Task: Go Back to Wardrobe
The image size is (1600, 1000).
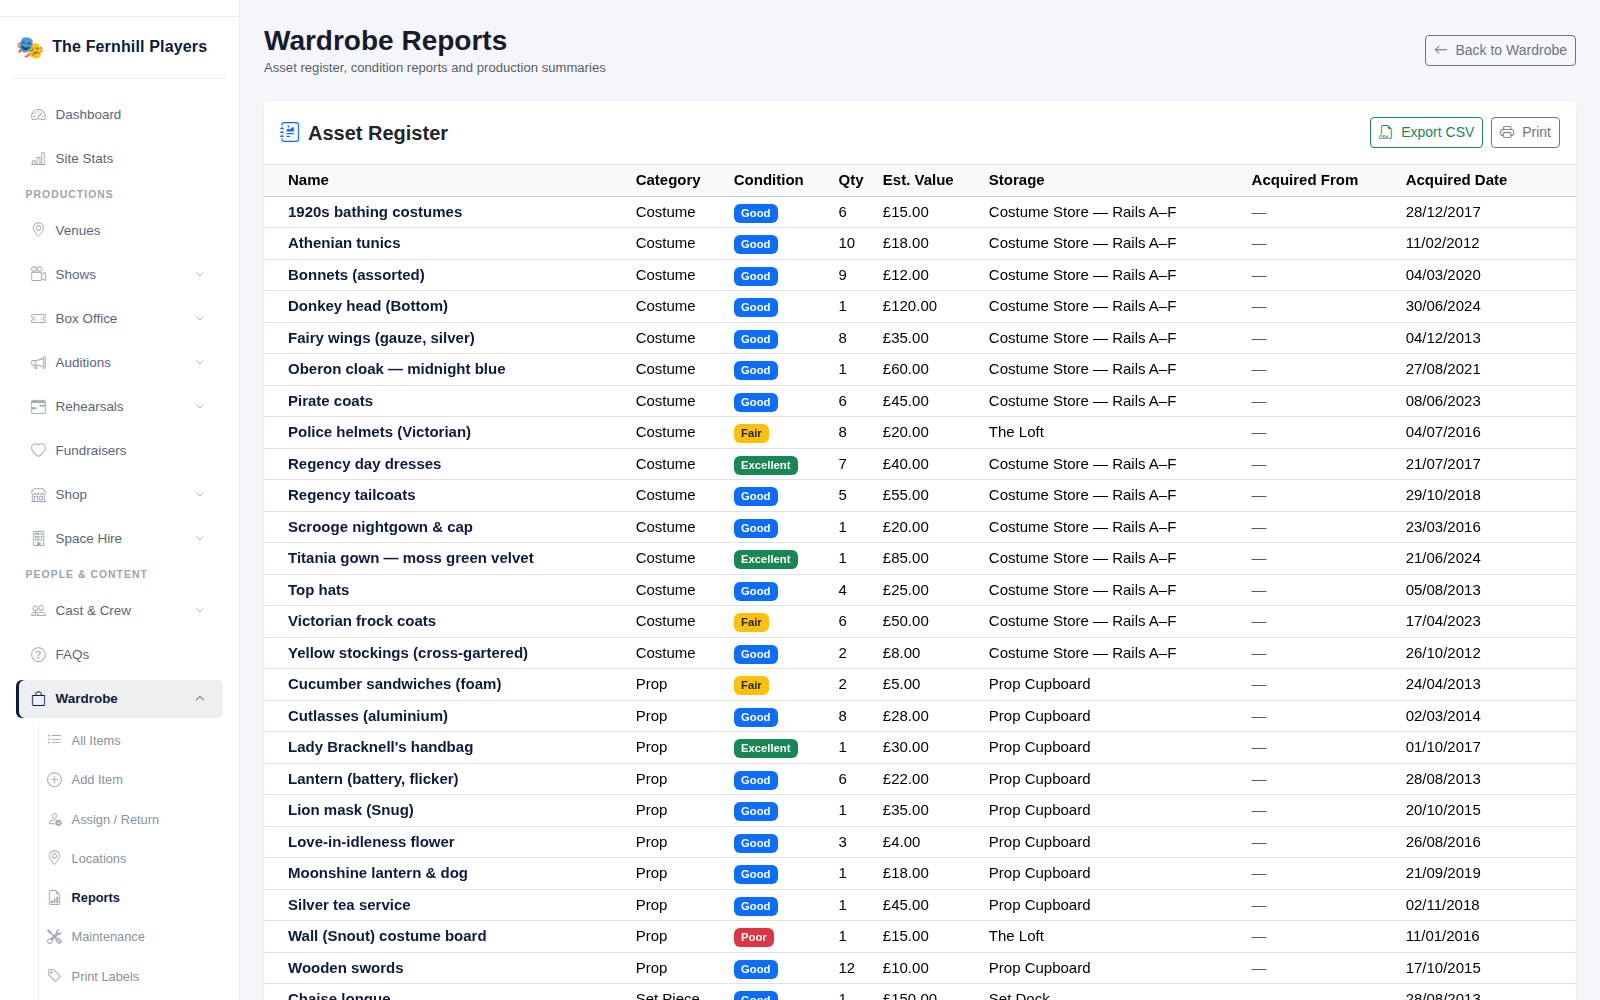Action: [x=1500, y=50]
